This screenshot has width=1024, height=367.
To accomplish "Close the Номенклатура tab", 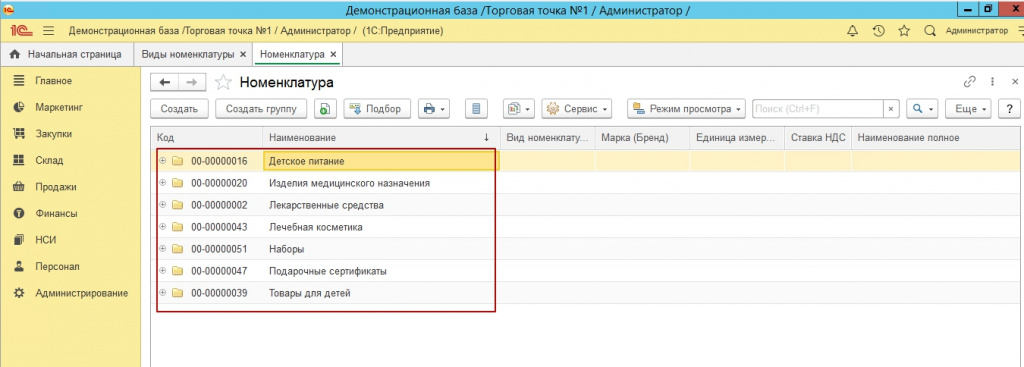I will click(333, 55).
